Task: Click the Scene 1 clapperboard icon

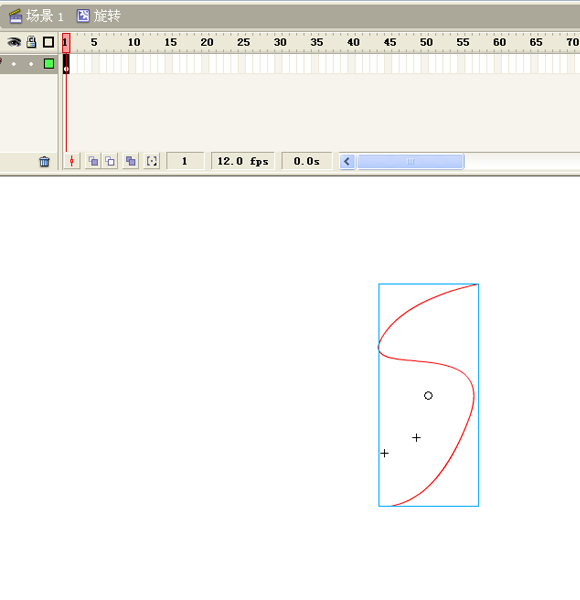Action: 15,16
